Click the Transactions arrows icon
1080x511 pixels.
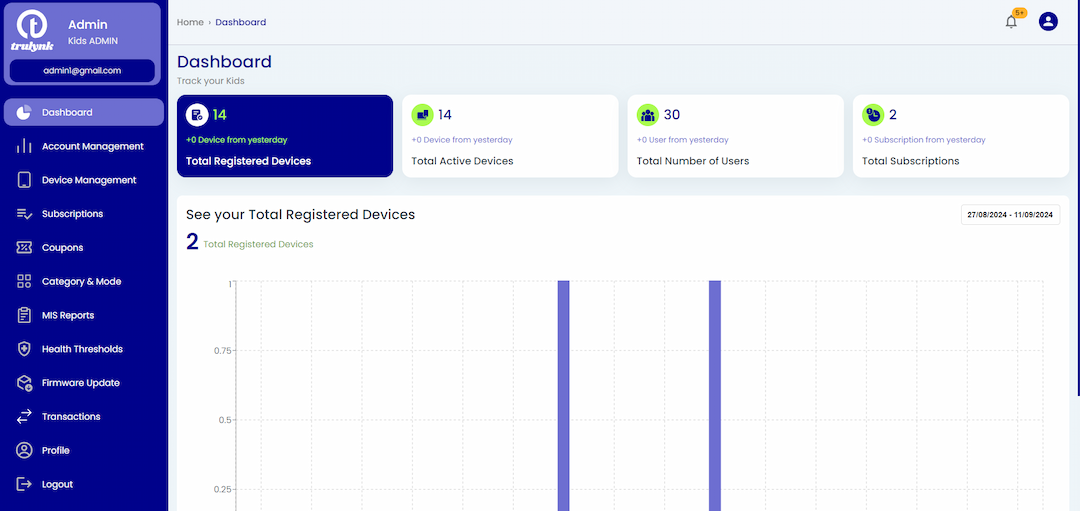pyautogui.click(x=24, y=416)
